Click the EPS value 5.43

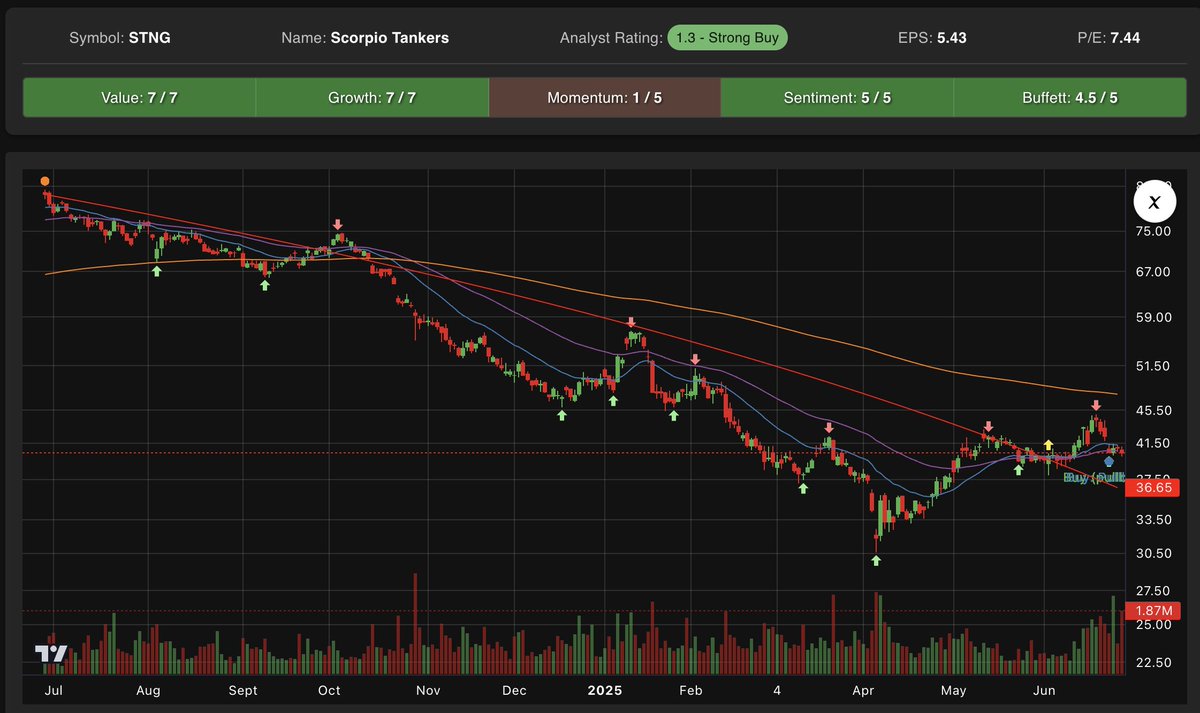(953, 38)
